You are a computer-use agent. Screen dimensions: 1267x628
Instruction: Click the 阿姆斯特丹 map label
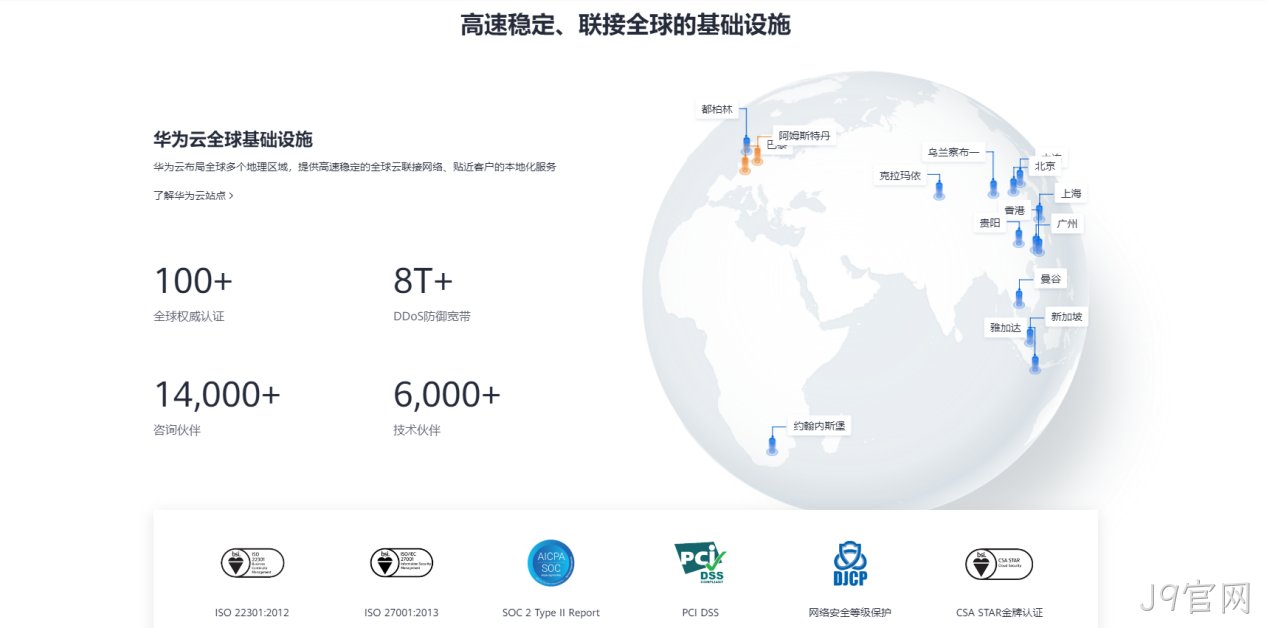tap(804, 135)
